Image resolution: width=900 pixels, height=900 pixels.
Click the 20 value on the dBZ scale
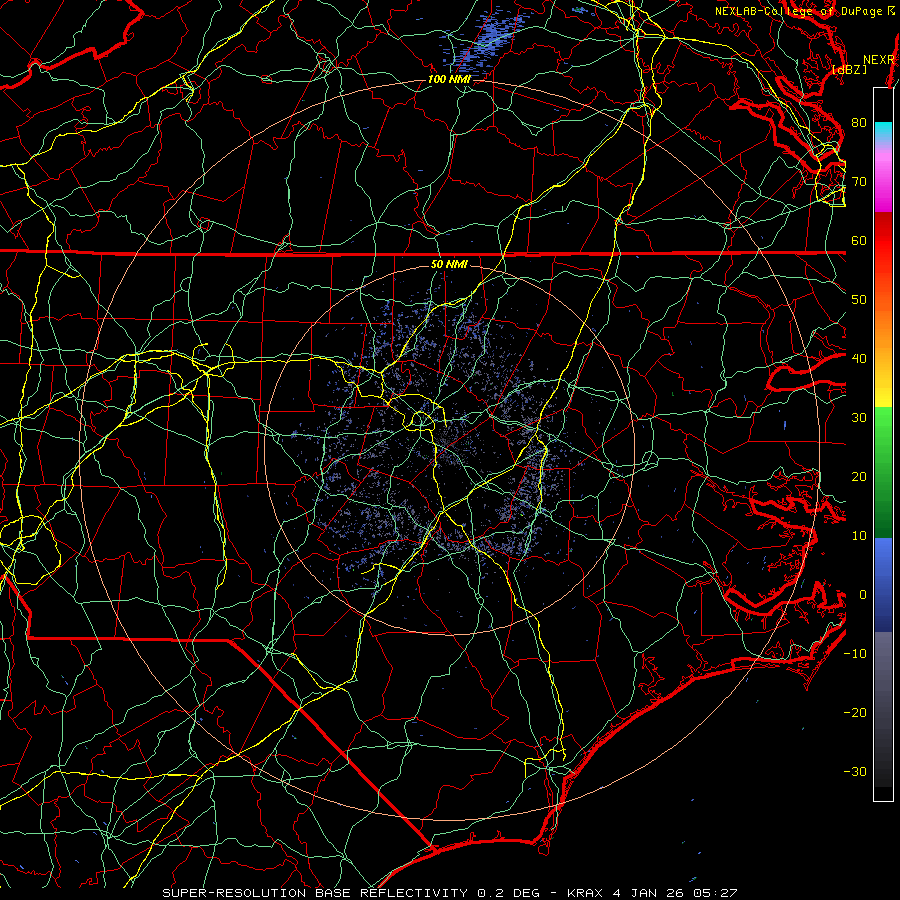tap(859, 476)
